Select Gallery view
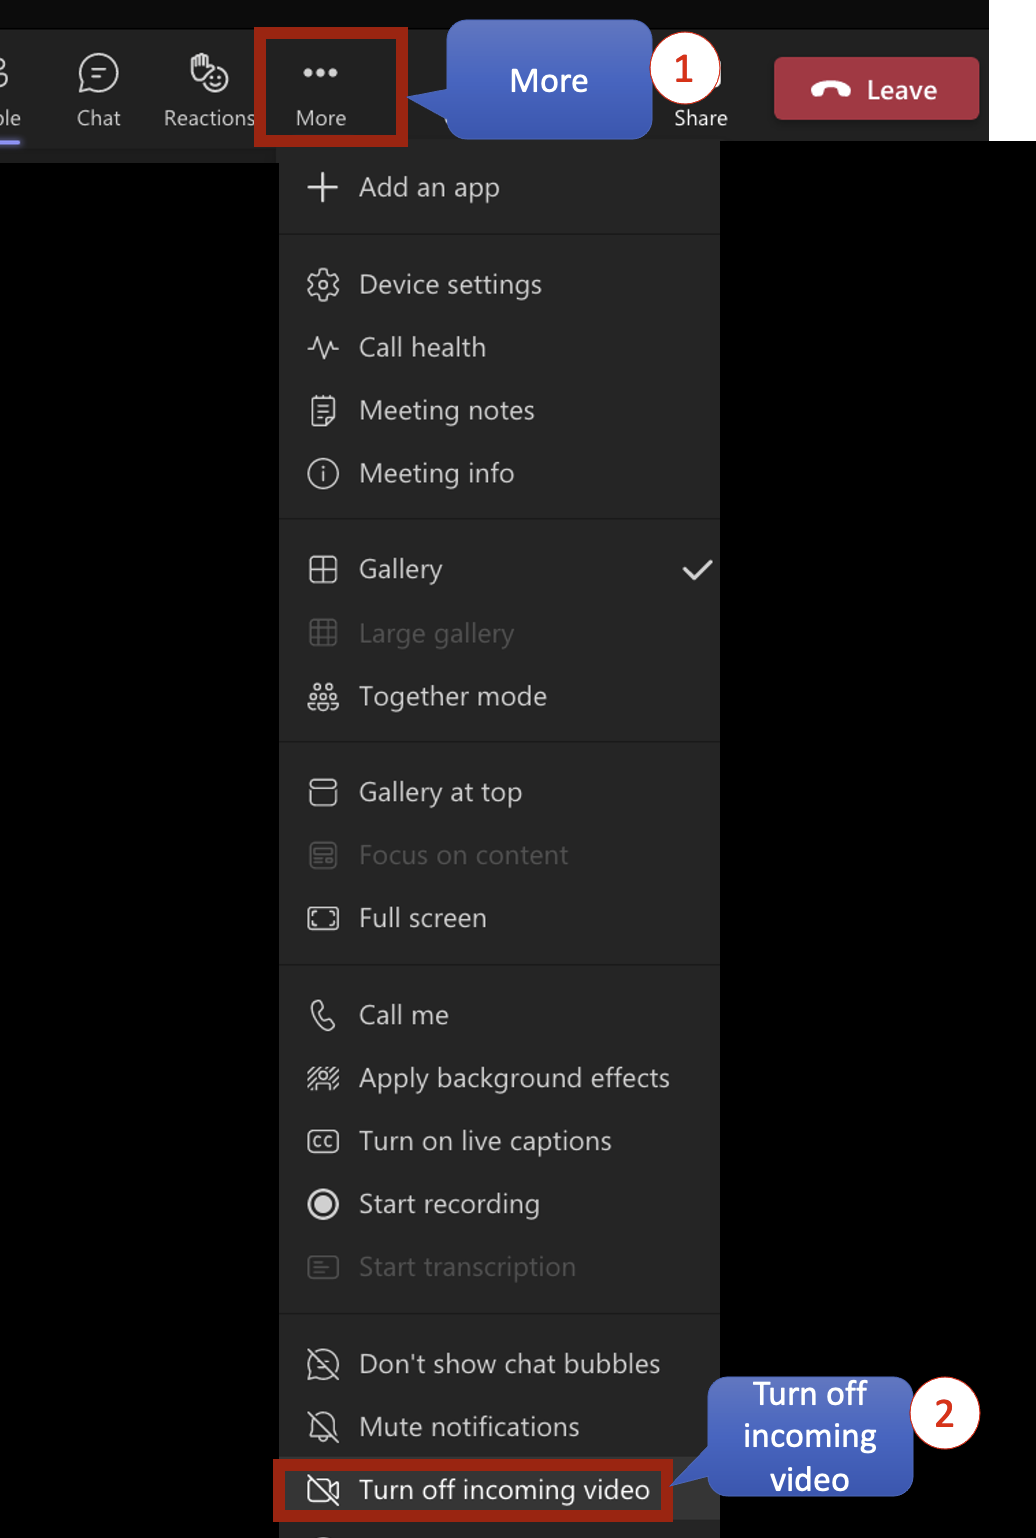 (400, 568)
